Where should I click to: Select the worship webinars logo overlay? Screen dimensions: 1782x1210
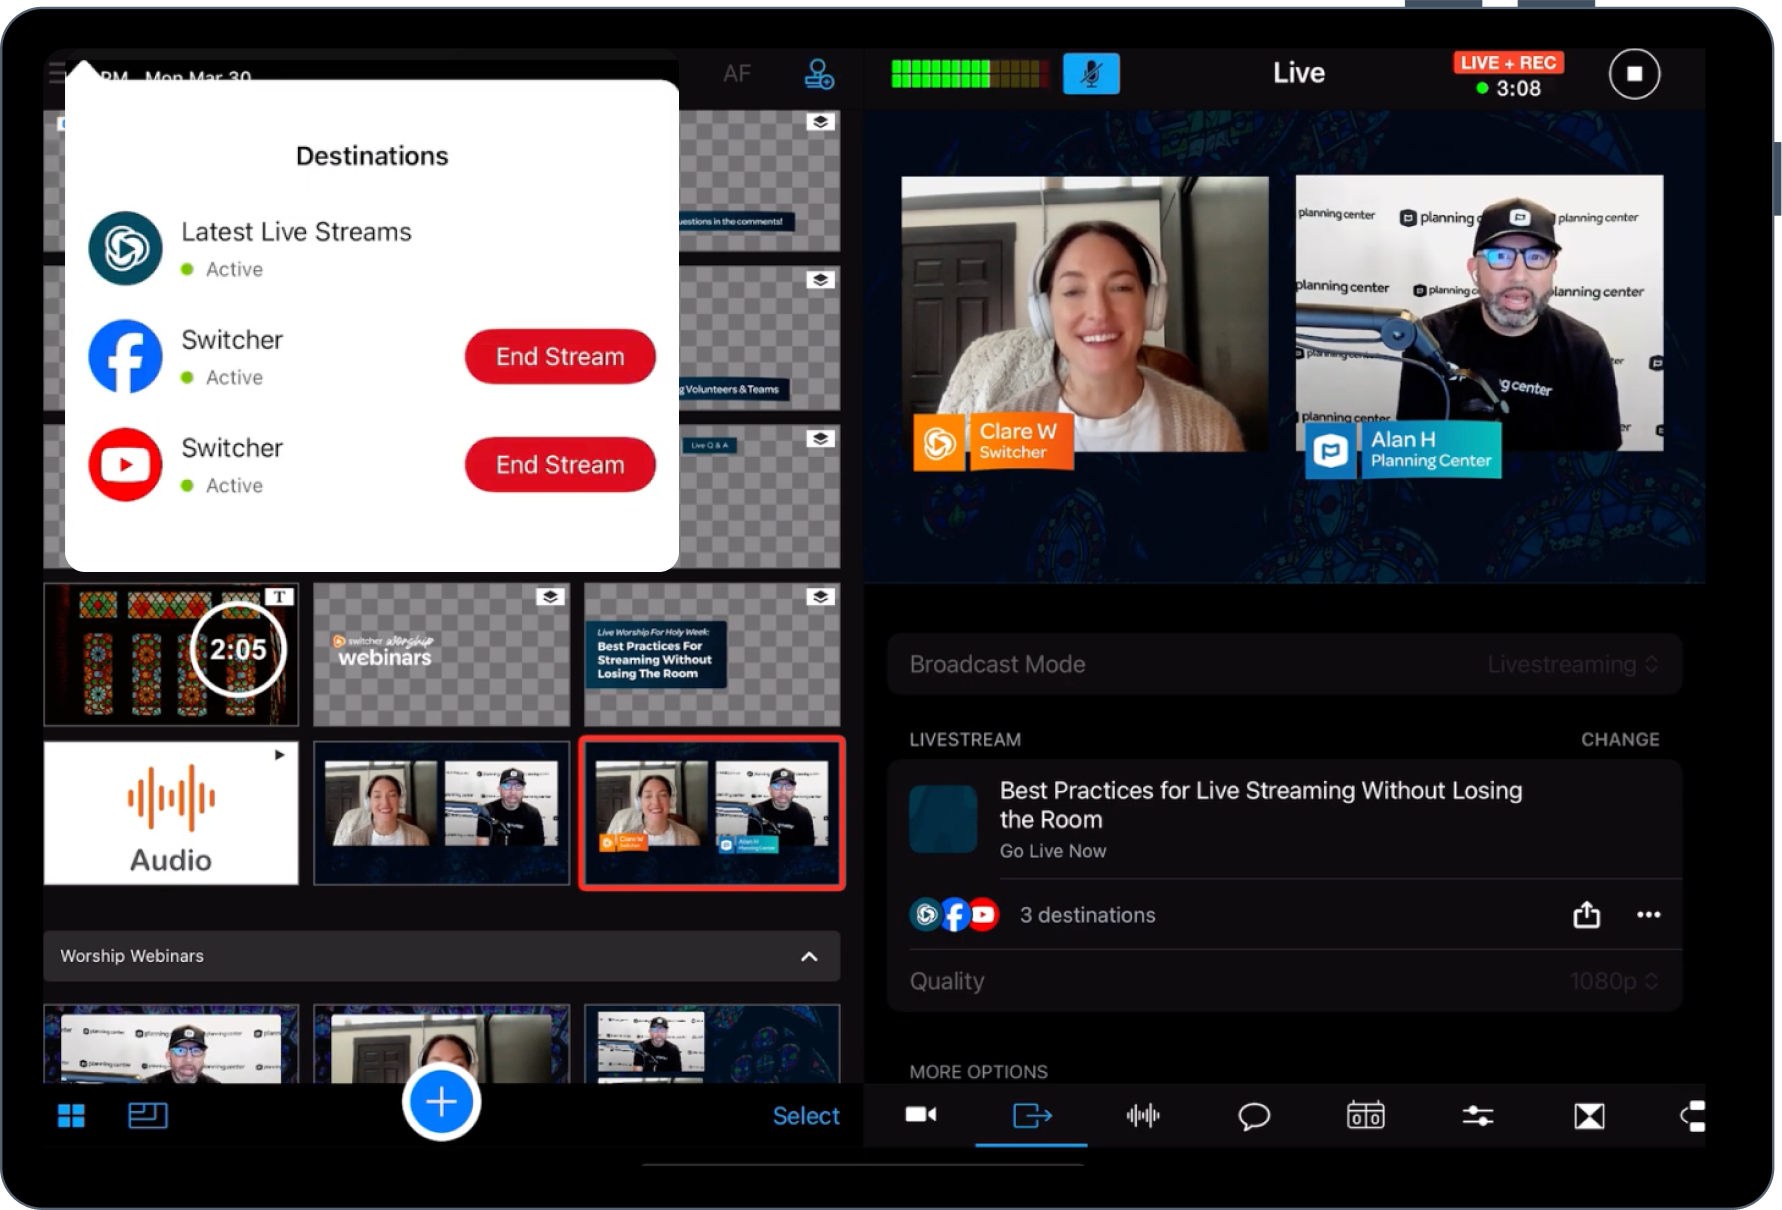(x=441, y=655)
